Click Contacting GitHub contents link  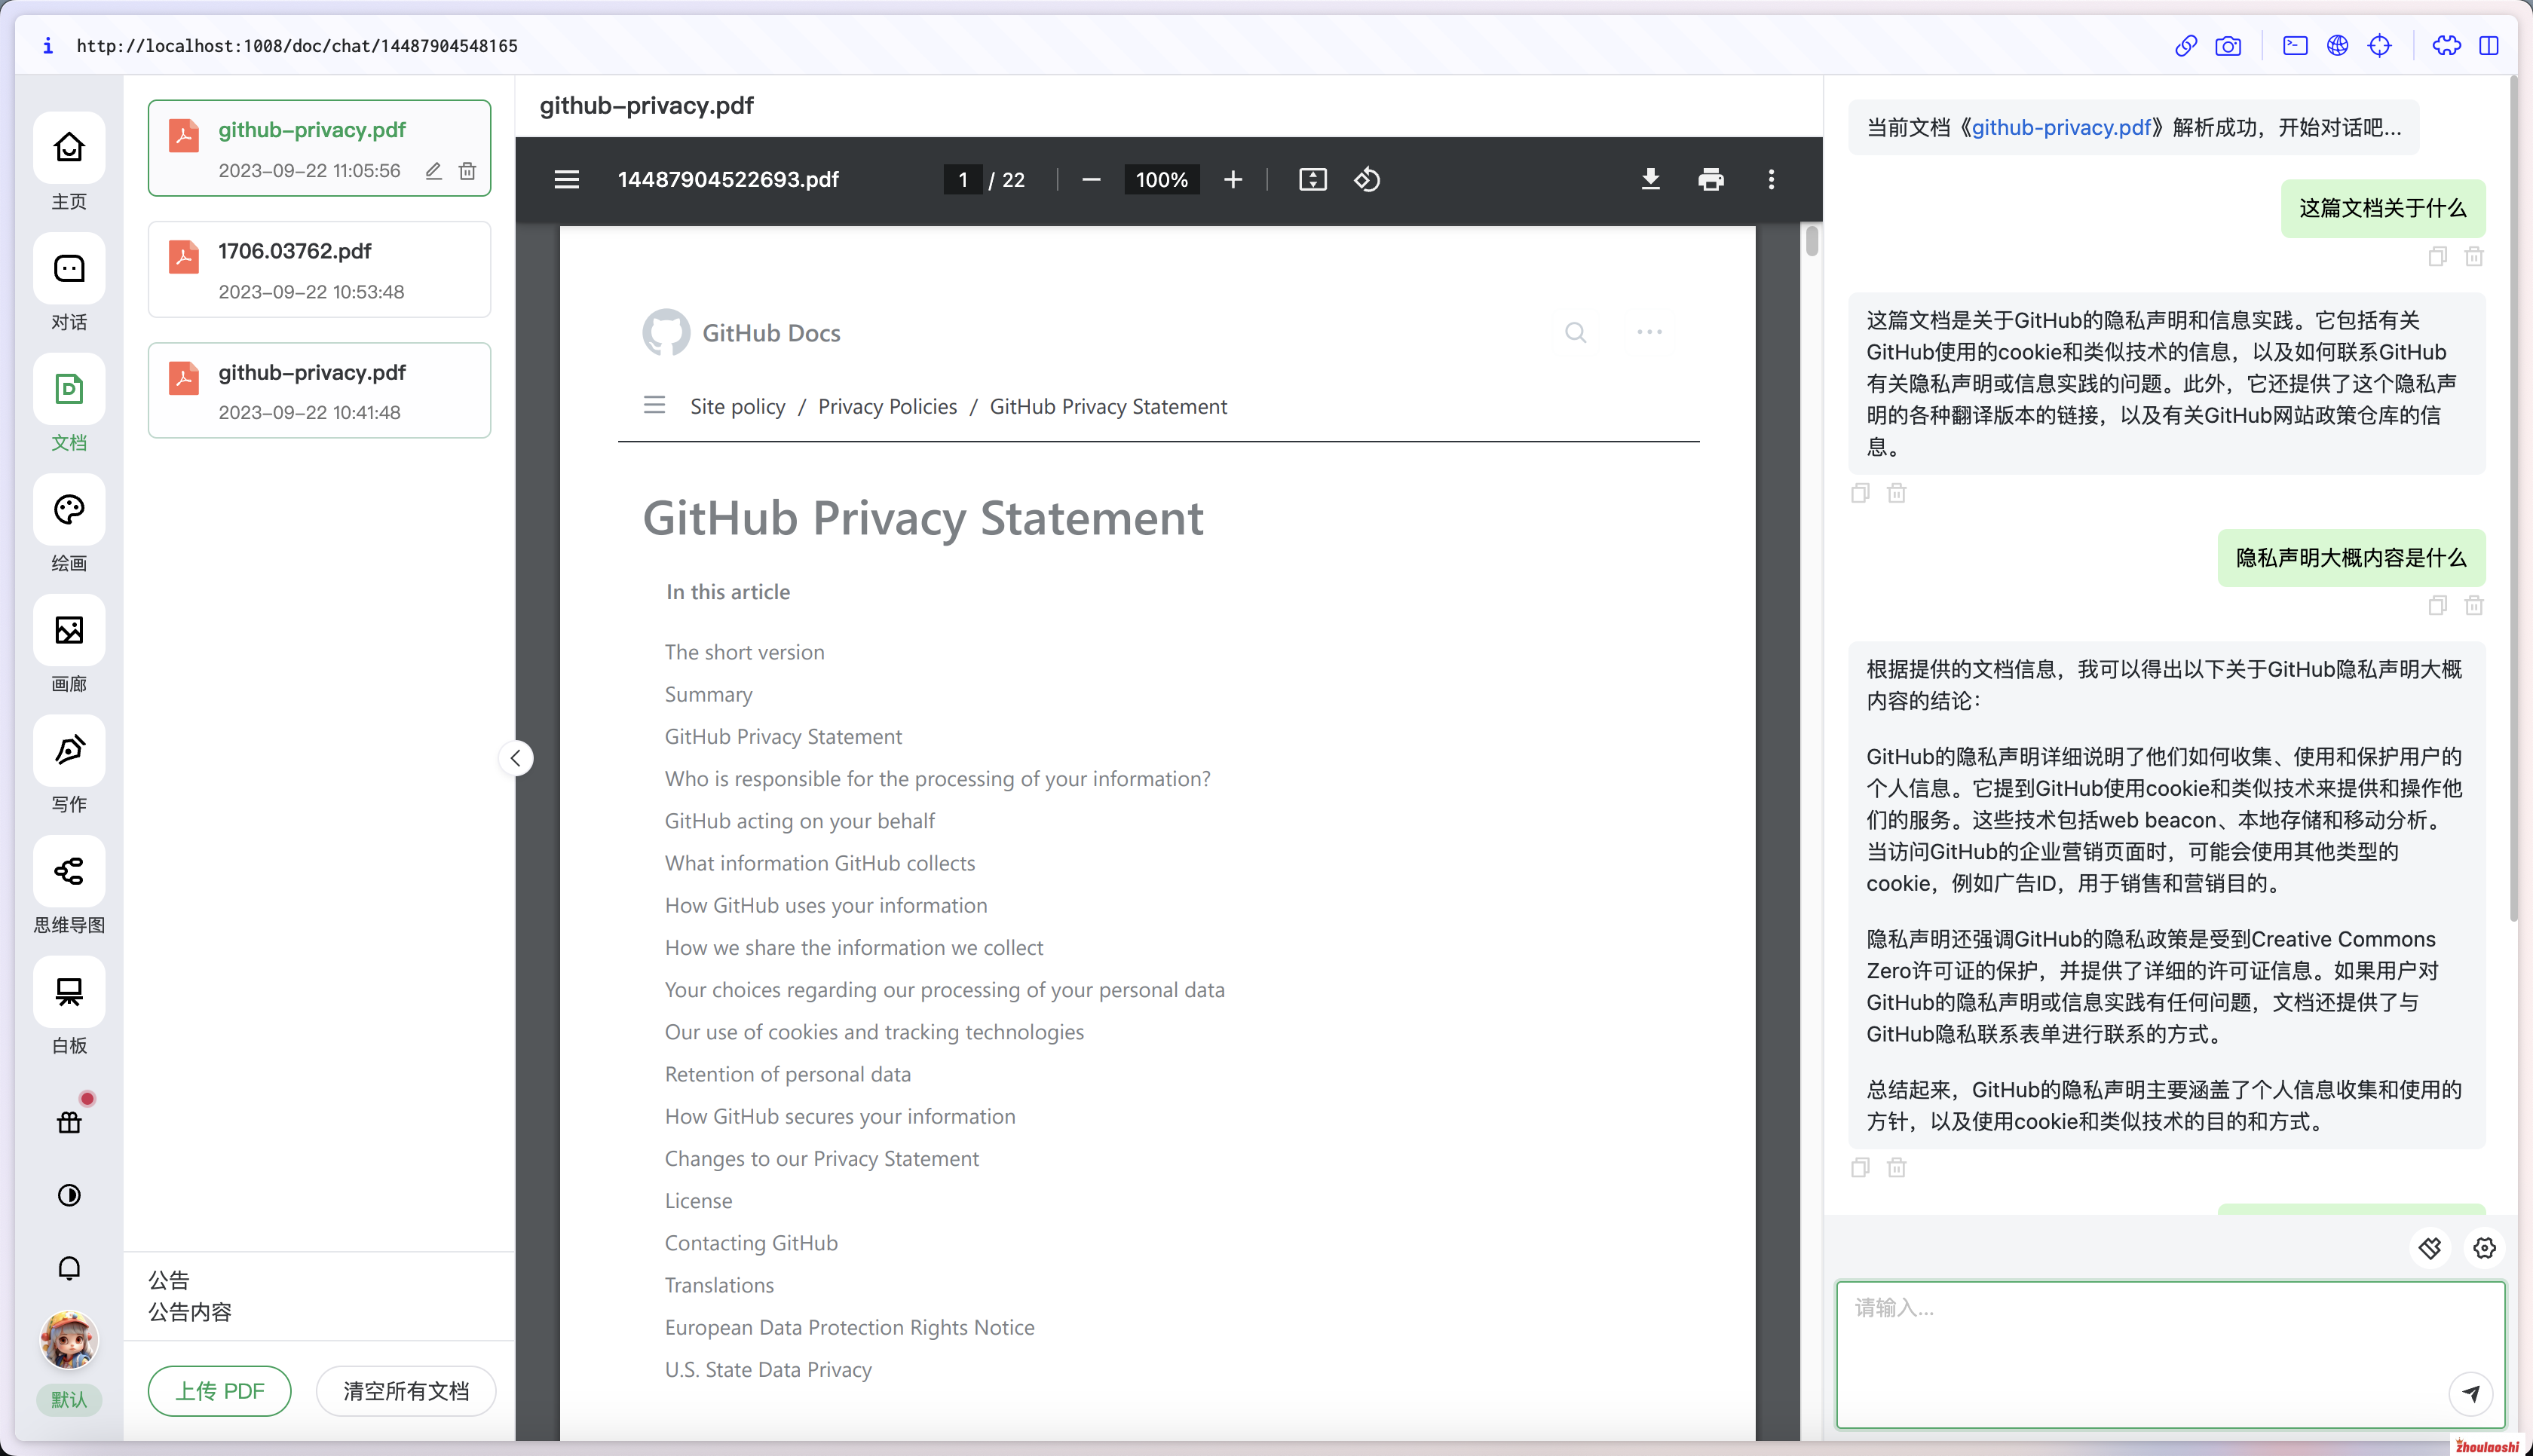[x=751, y=1243]
